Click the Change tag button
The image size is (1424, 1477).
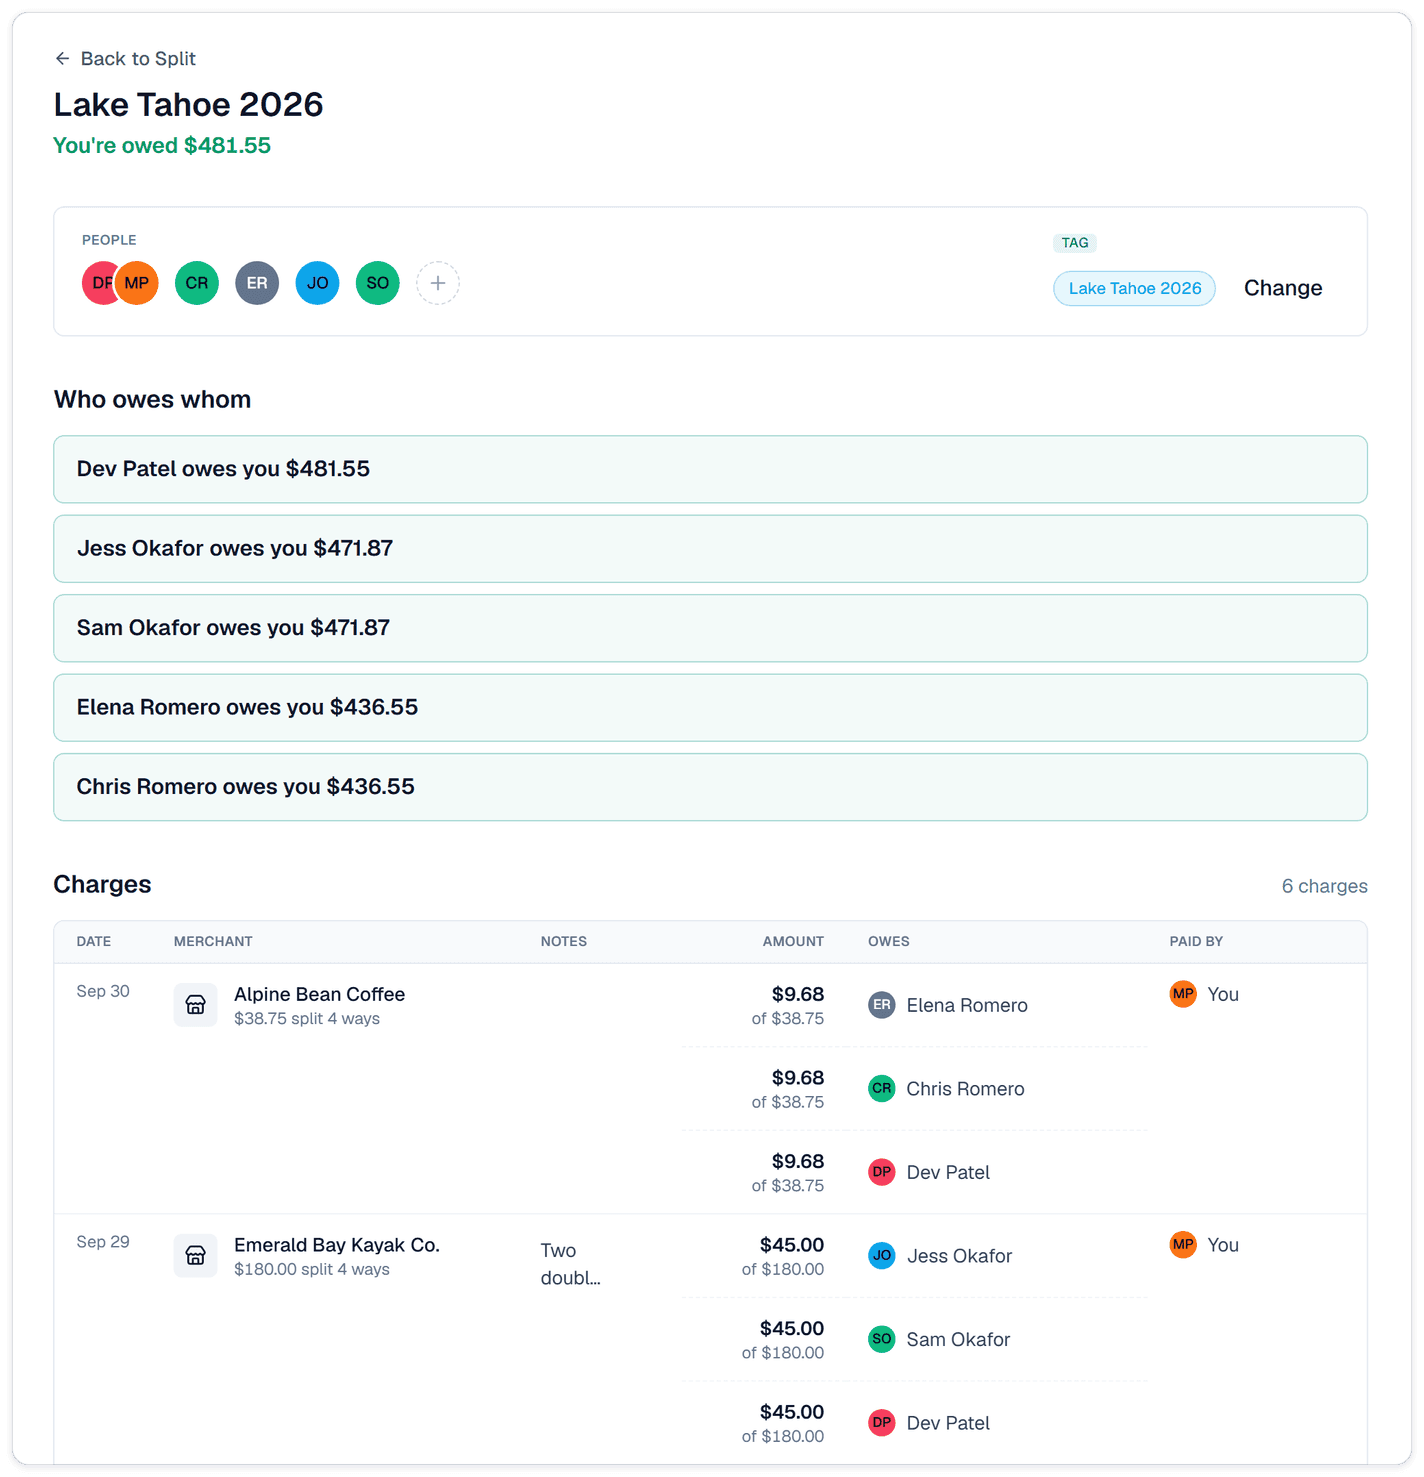coord(1283,288)
